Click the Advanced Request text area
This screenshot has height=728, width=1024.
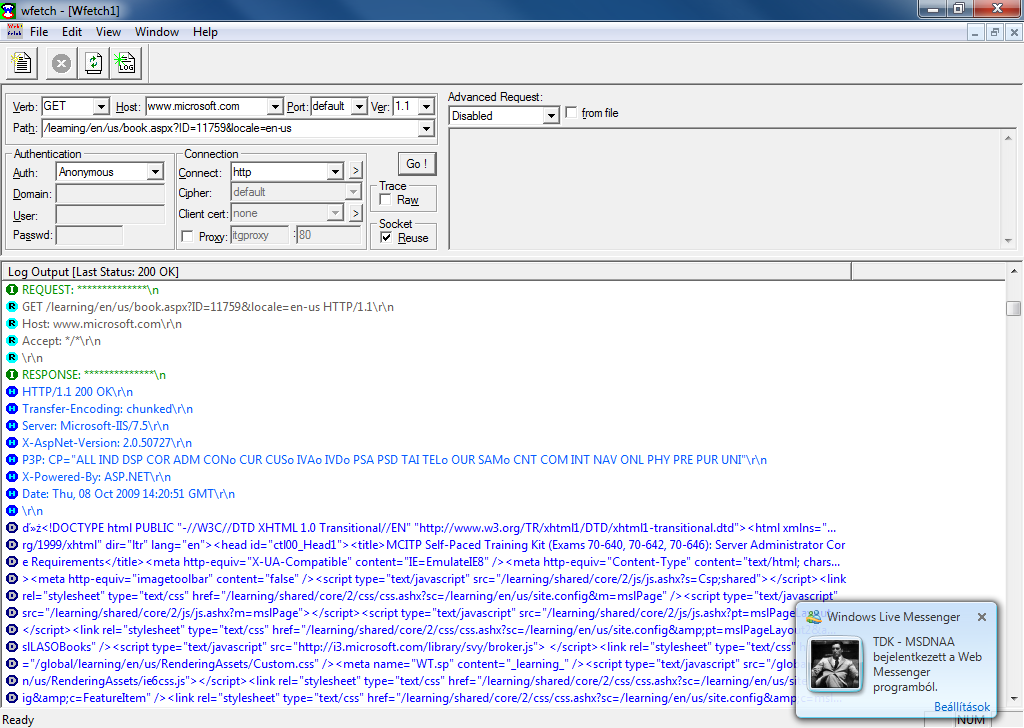[726, 189]
